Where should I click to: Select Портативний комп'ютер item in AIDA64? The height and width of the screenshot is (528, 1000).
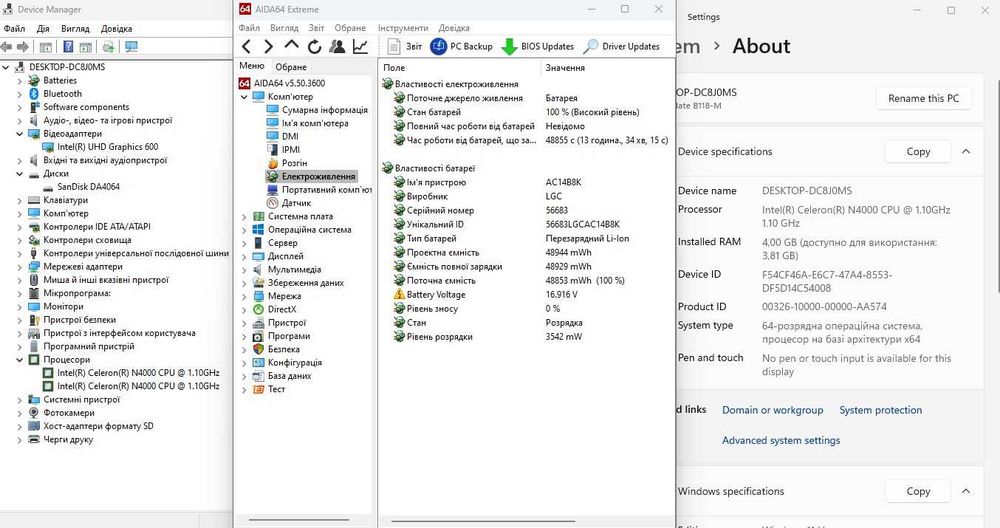pos(326,189)
